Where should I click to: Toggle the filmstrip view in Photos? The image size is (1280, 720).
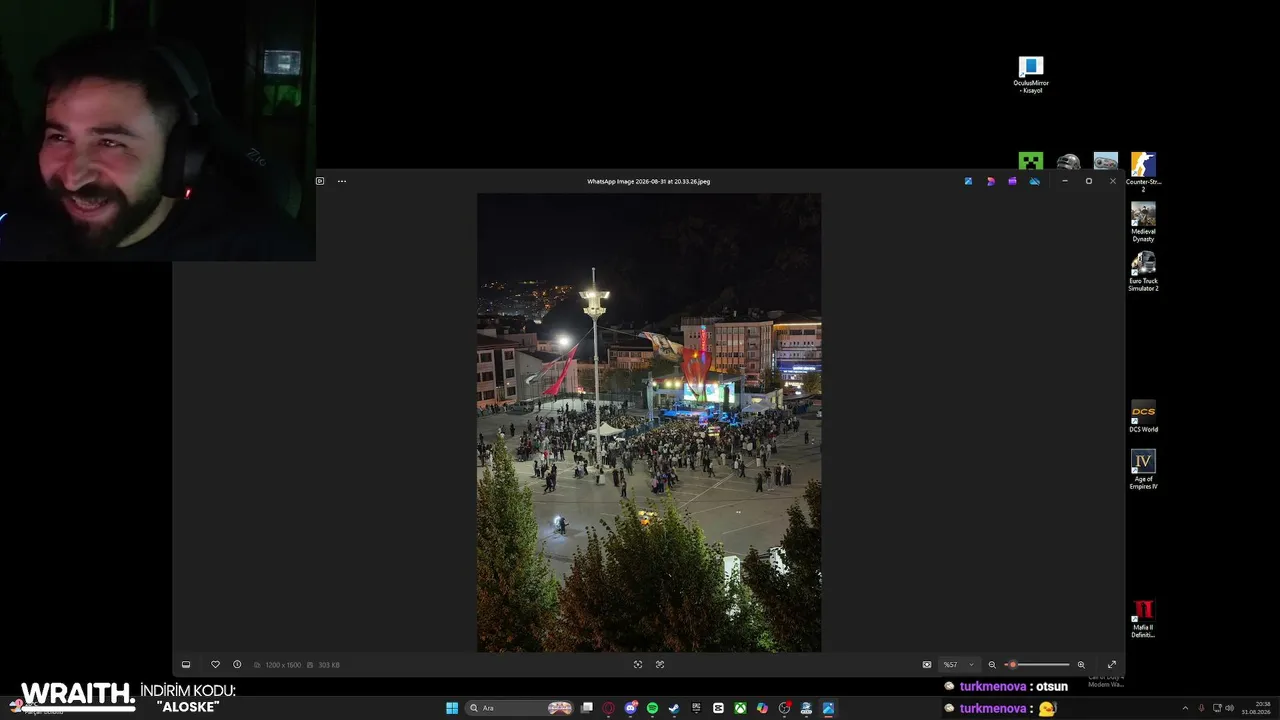186,665
